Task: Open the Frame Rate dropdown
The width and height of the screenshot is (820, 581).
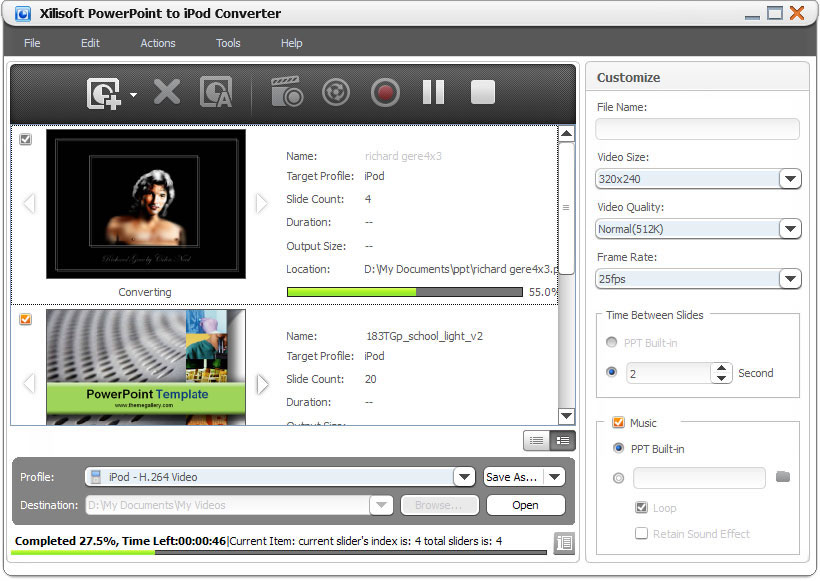Action: pos(790,279)
